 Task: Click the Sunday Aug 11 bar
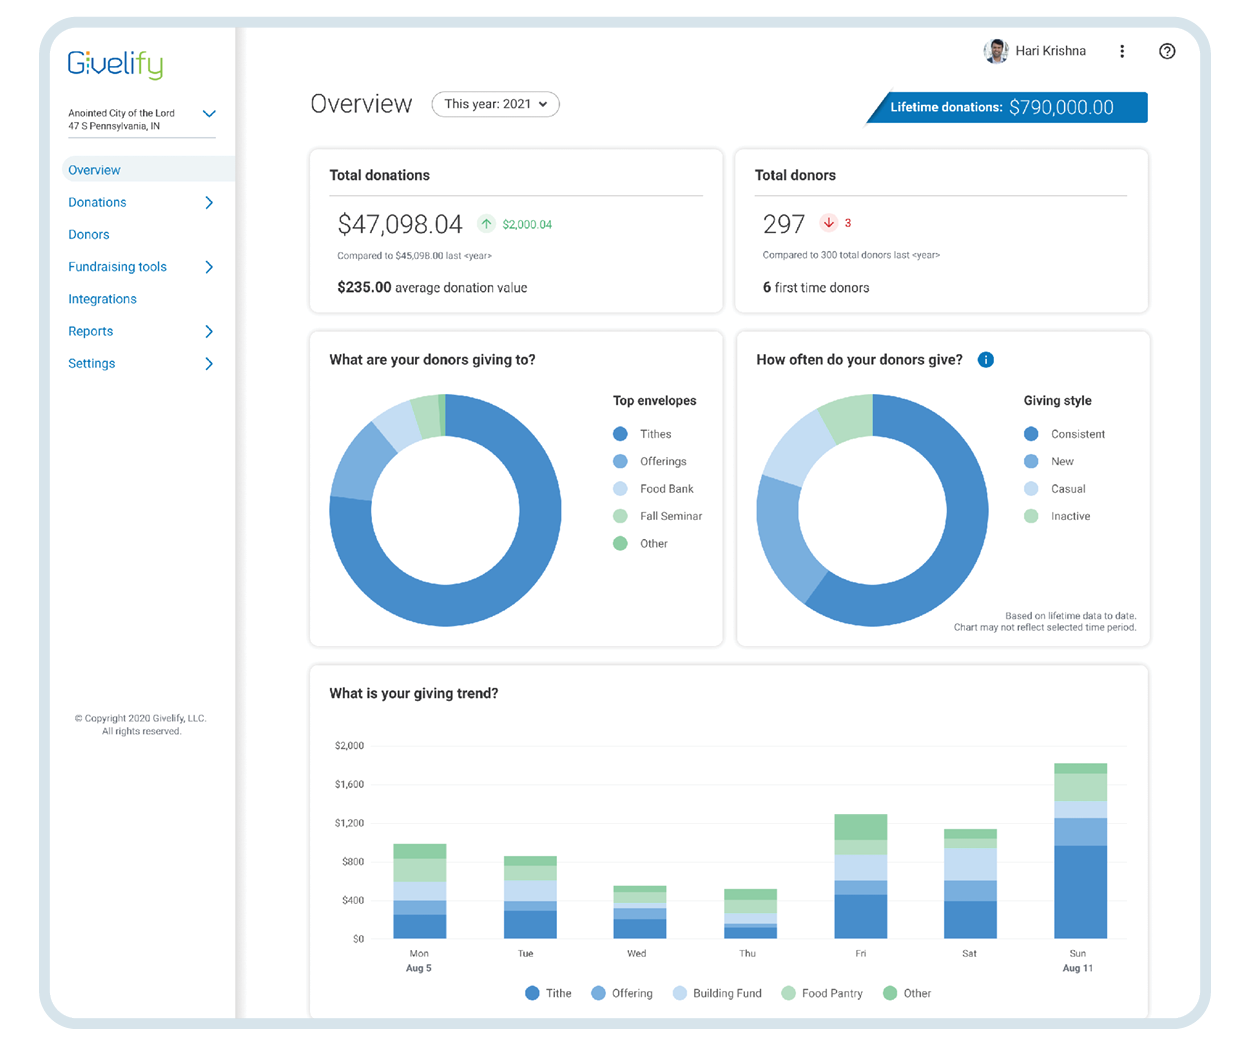click(x=1080, y=851)
